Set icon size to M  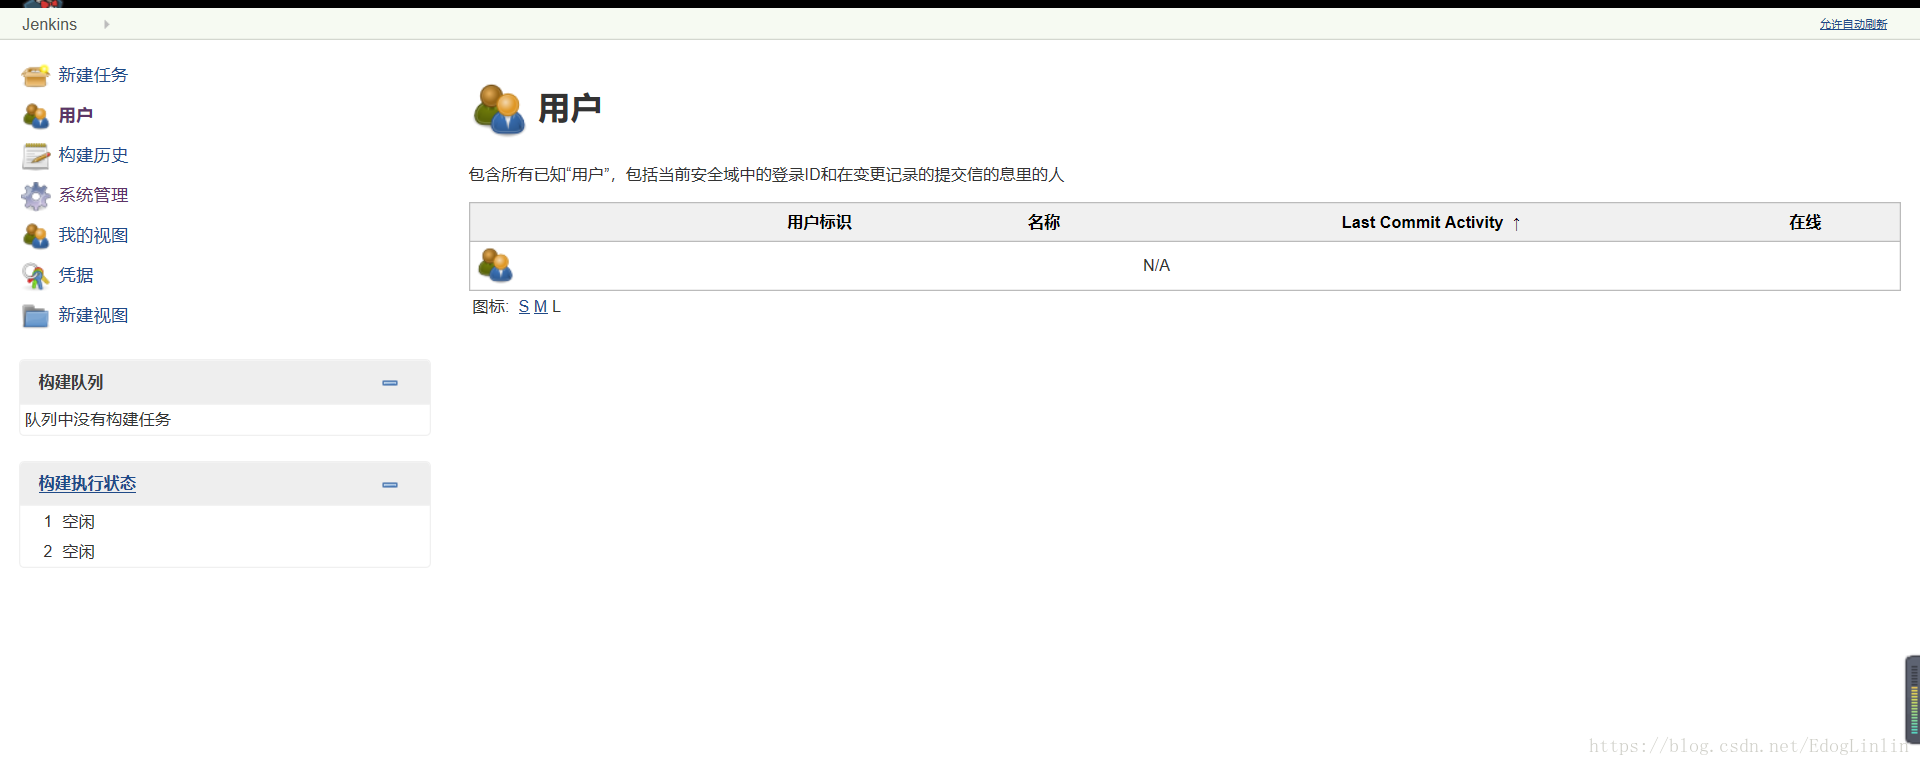pyautogui.click(x=540, y=307)
